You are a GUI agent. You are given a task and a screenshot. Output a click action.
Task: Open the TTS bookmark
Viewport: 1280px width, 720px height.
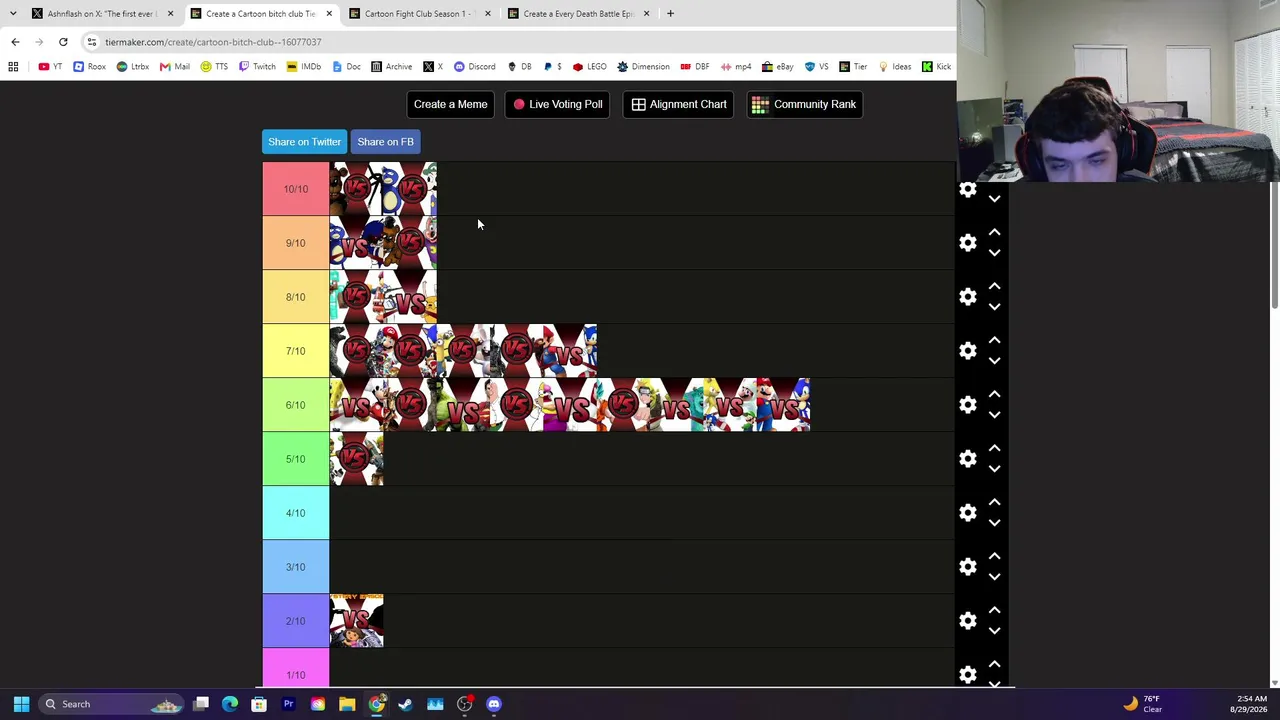coord(214,67)
